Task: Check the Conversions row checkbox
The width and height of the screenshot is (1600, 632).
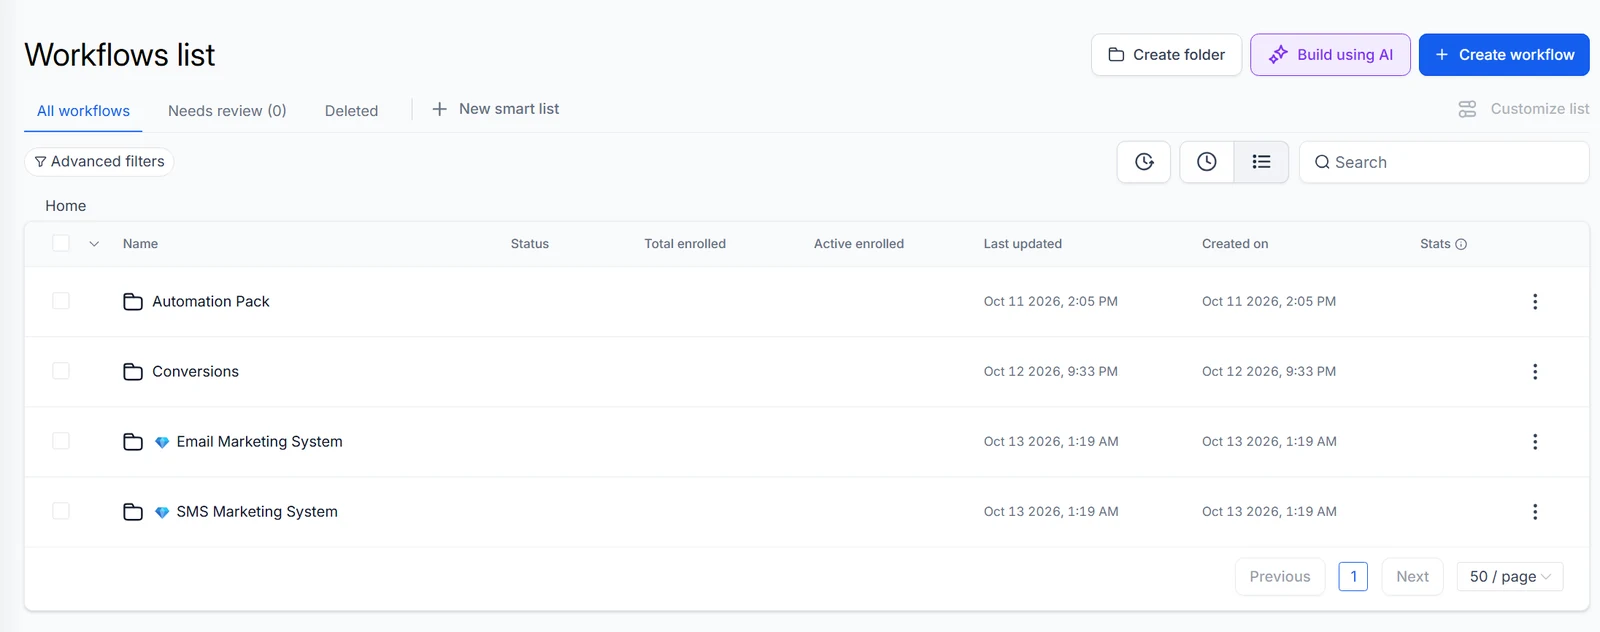Action: tap(61, 371)
